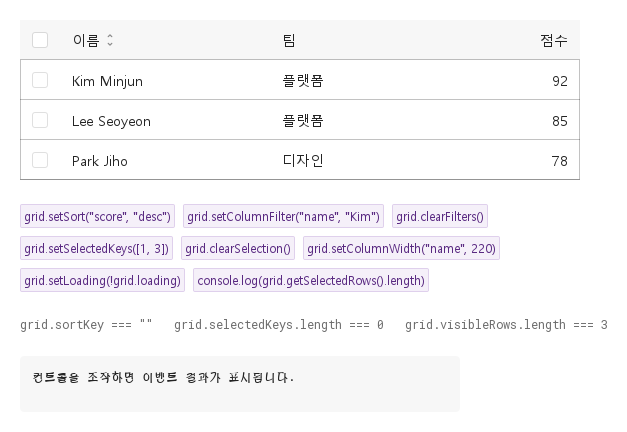Click the 컨트롤을 조작하면 event log message
The height and width of the screenshot is (432, 627).
point(163,377)
